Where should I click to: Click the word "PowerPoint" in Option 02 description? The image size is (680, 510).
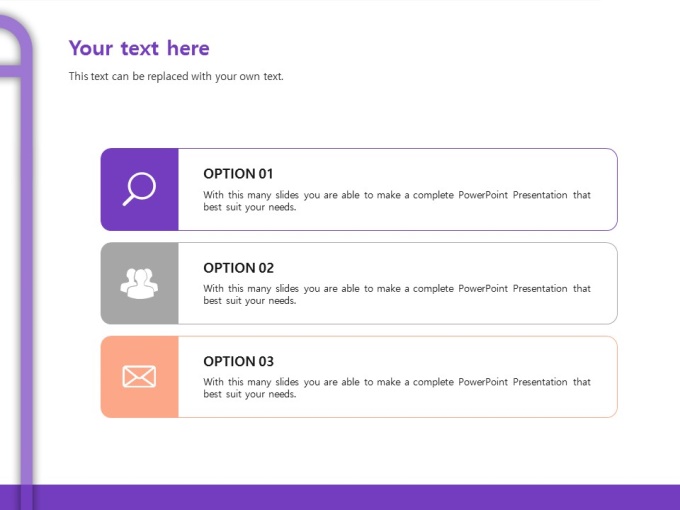pos(483,289)
